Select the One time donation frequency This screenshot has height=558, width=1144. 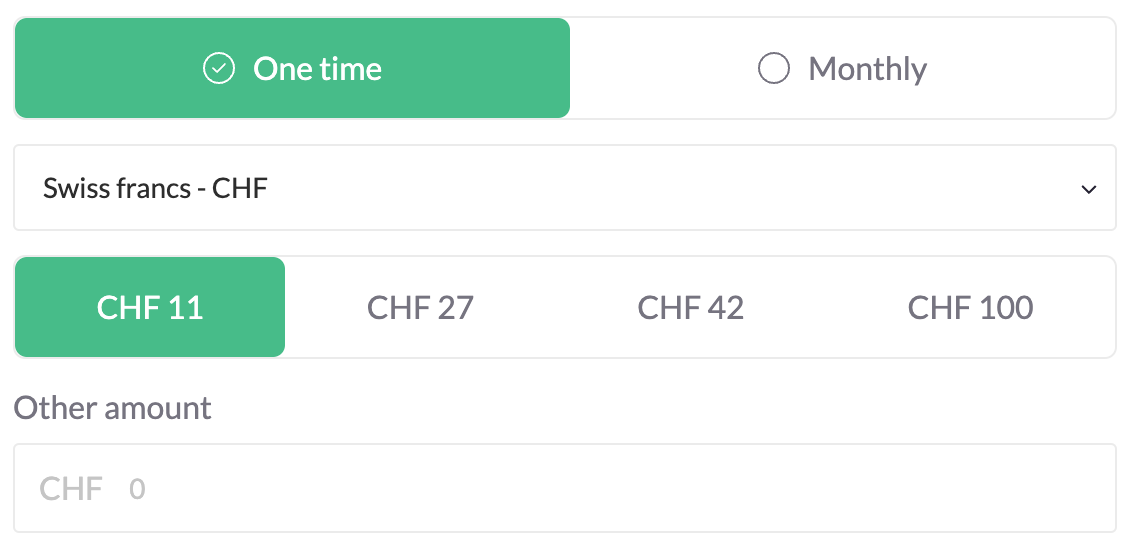(292, 69)
